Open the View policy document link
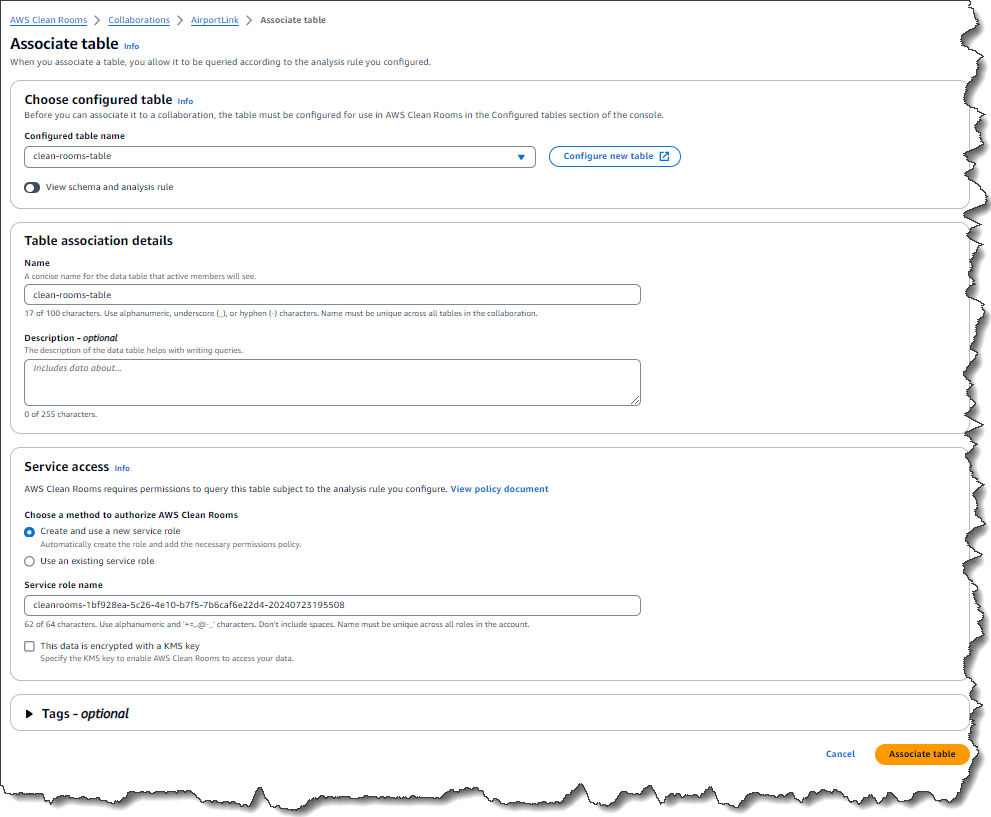The width and height of the screenshot is (991, 817). coord(499,489)
